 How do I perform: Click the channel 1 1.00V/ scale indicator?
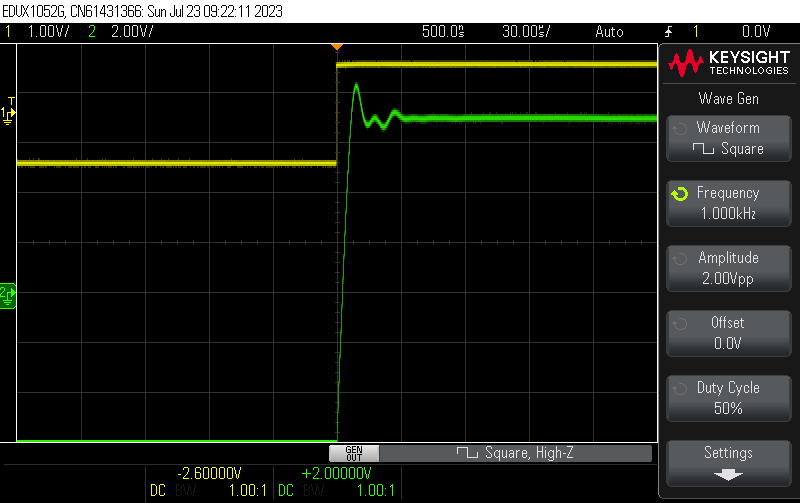point(47,31)
